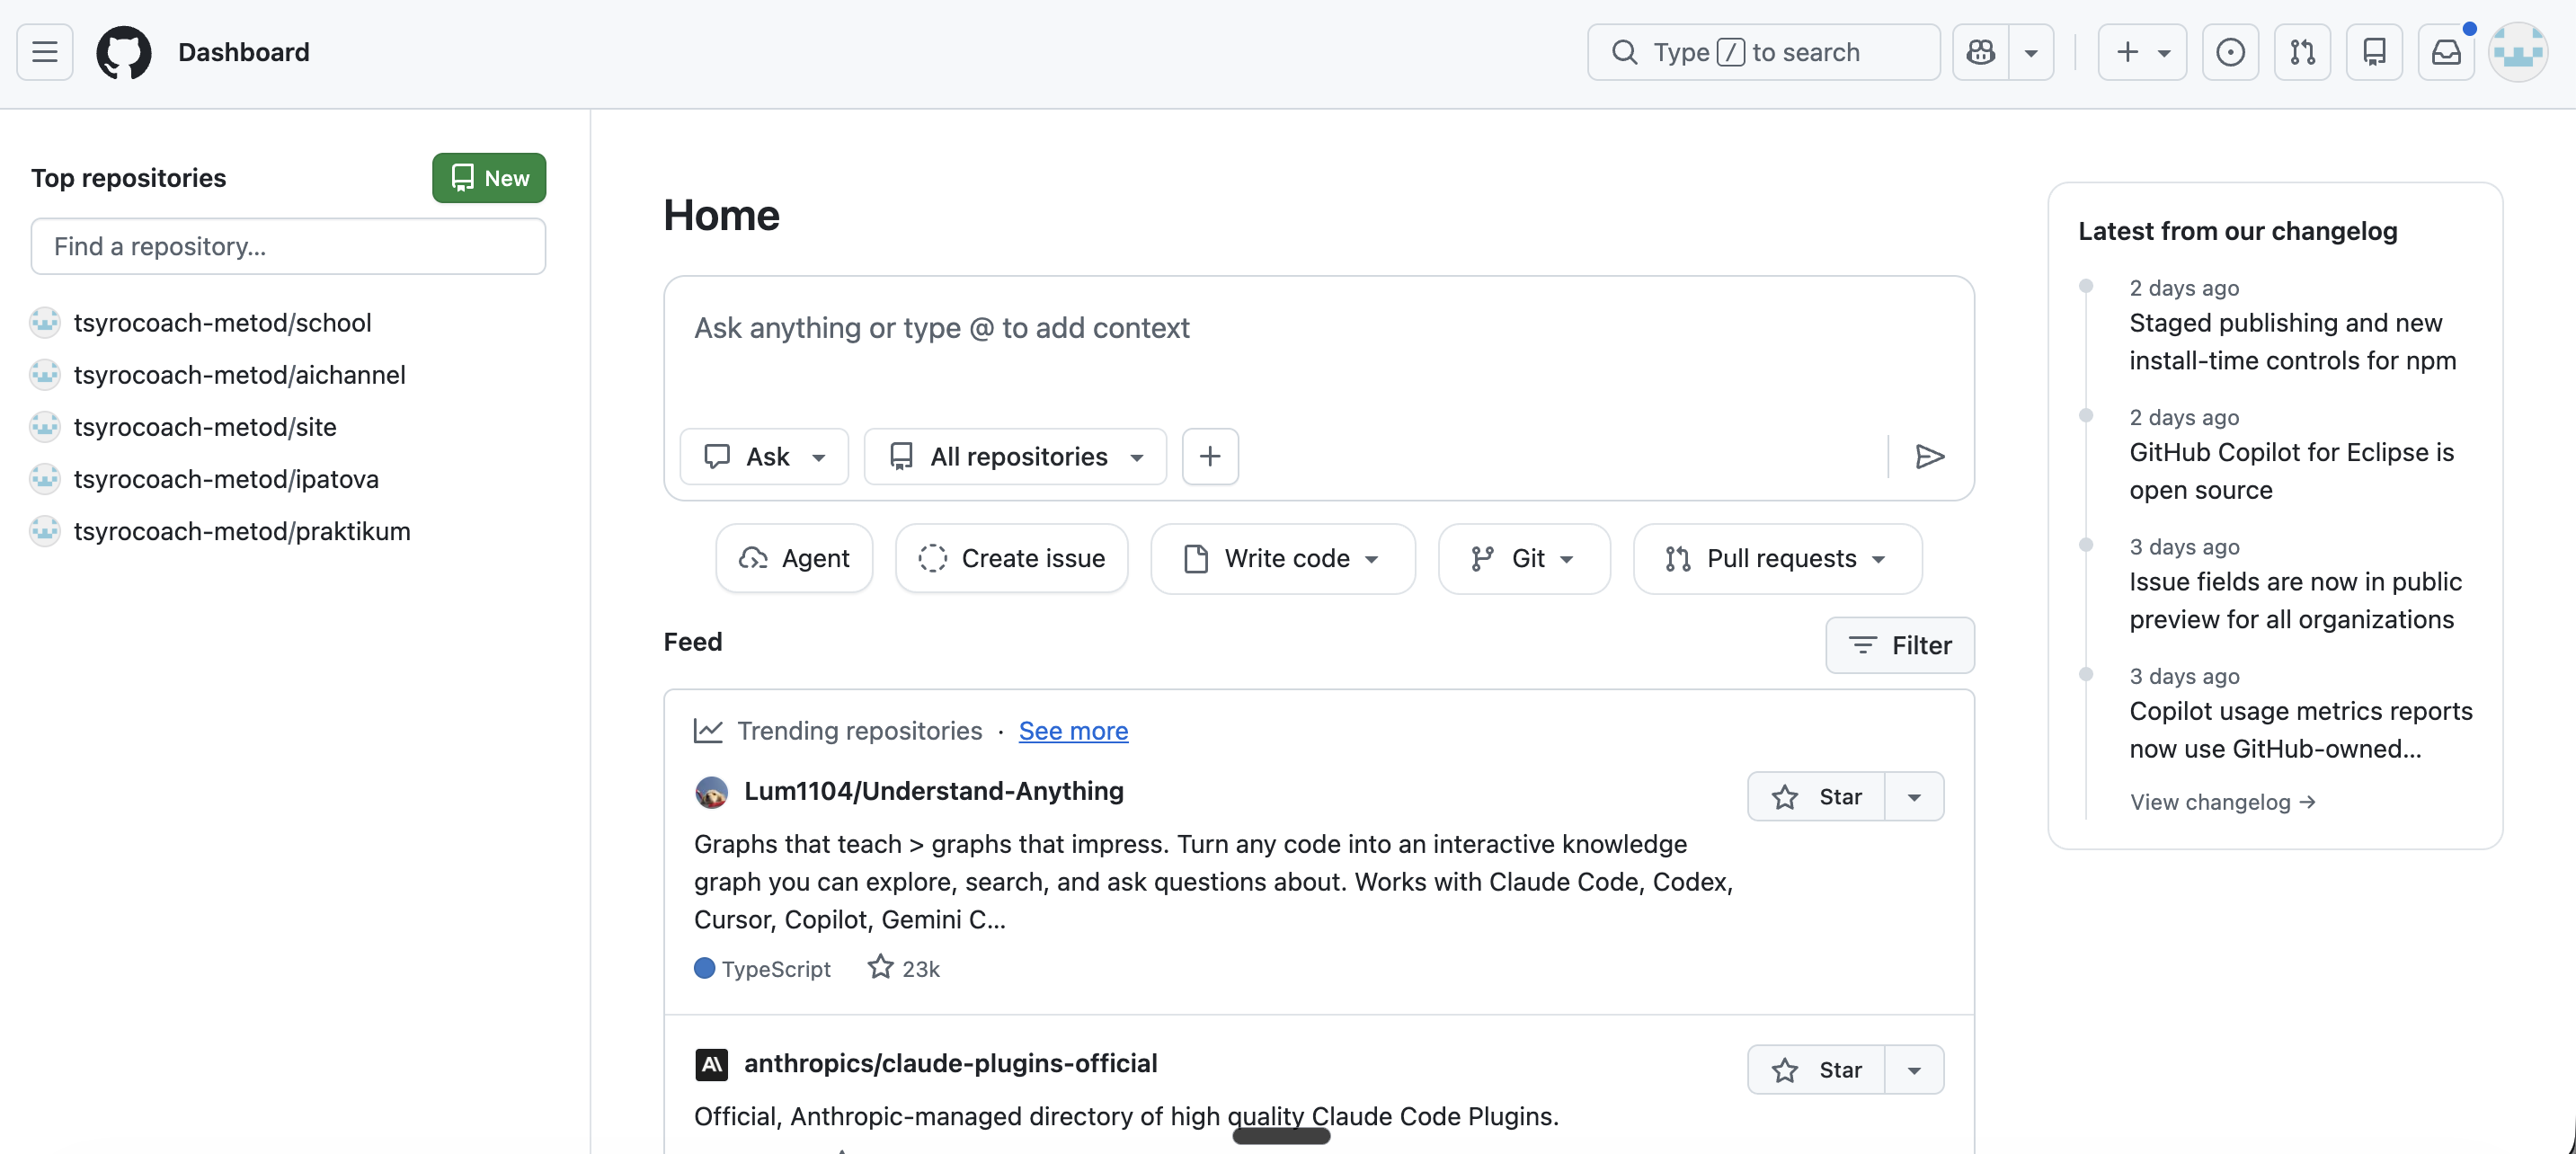Click the plus add context button
This screenshot has height=1154, width=2576.
click(1210, 456)
